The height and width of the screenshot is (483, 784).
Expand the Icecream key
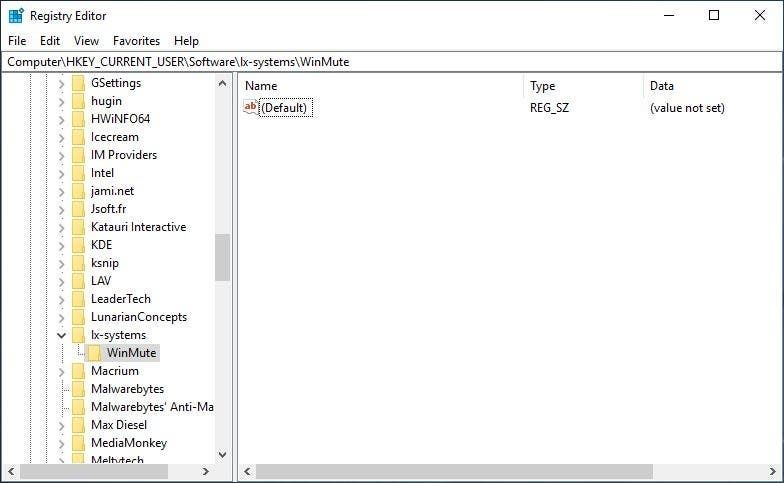point(62,138)
